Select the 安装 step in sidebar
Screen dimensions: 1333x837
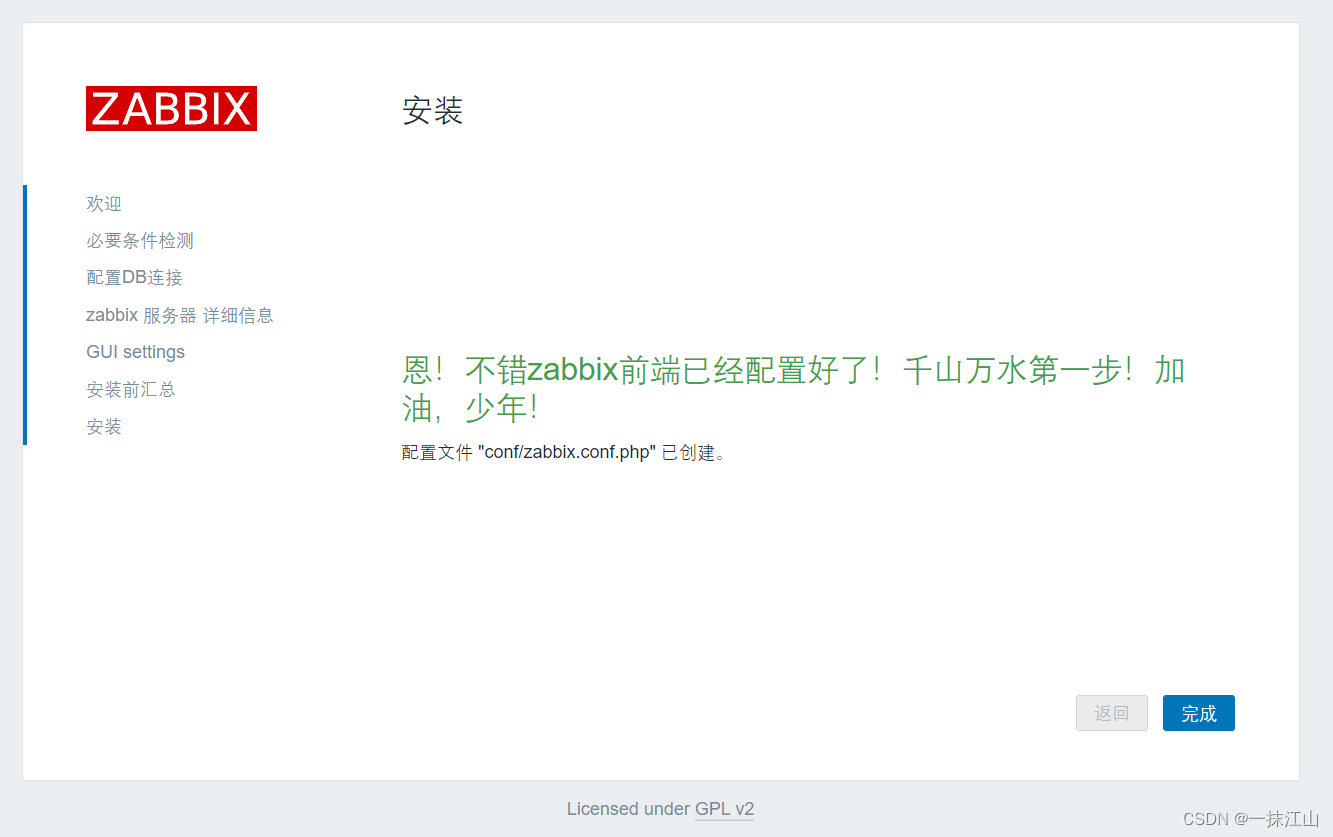click(104, 426)
